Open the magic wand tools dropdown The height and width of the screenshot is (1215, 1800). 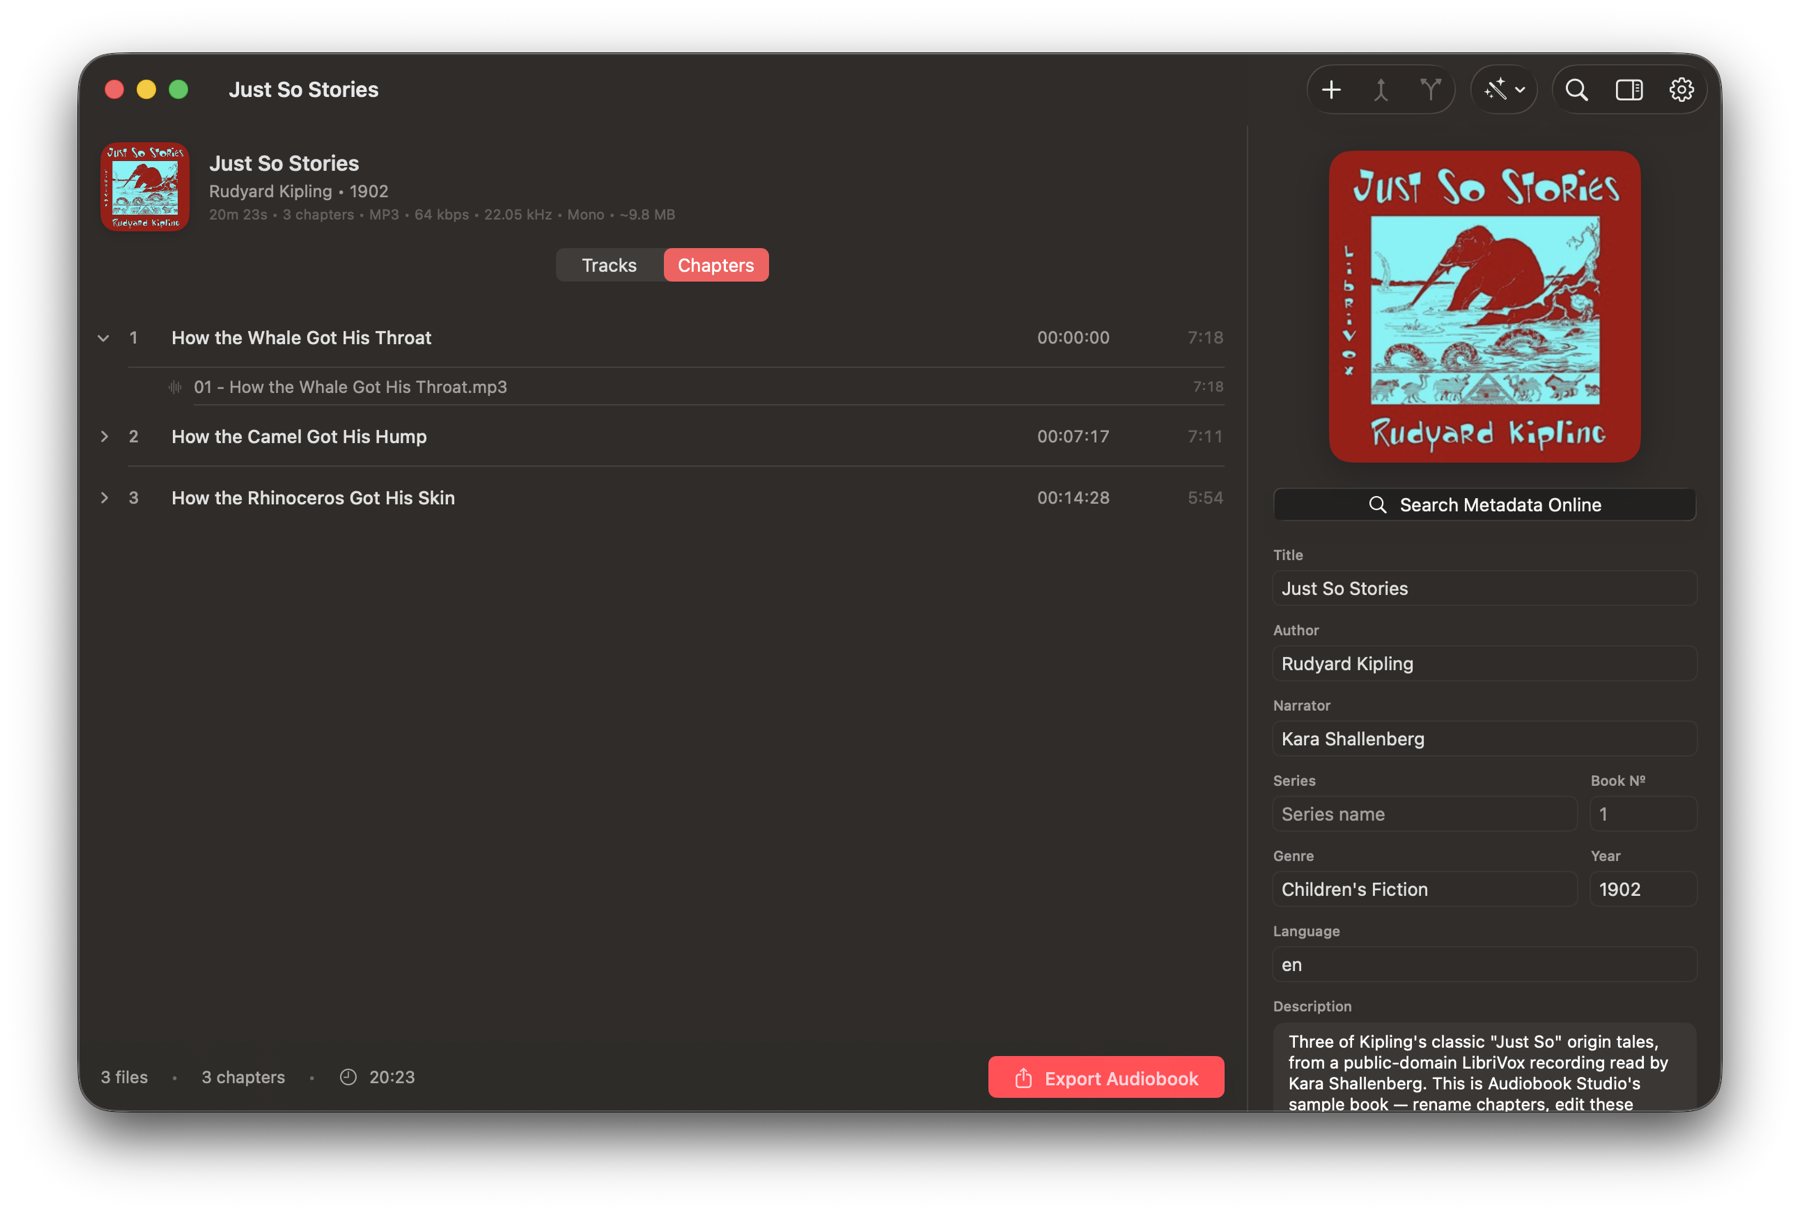pos(1504,90)
